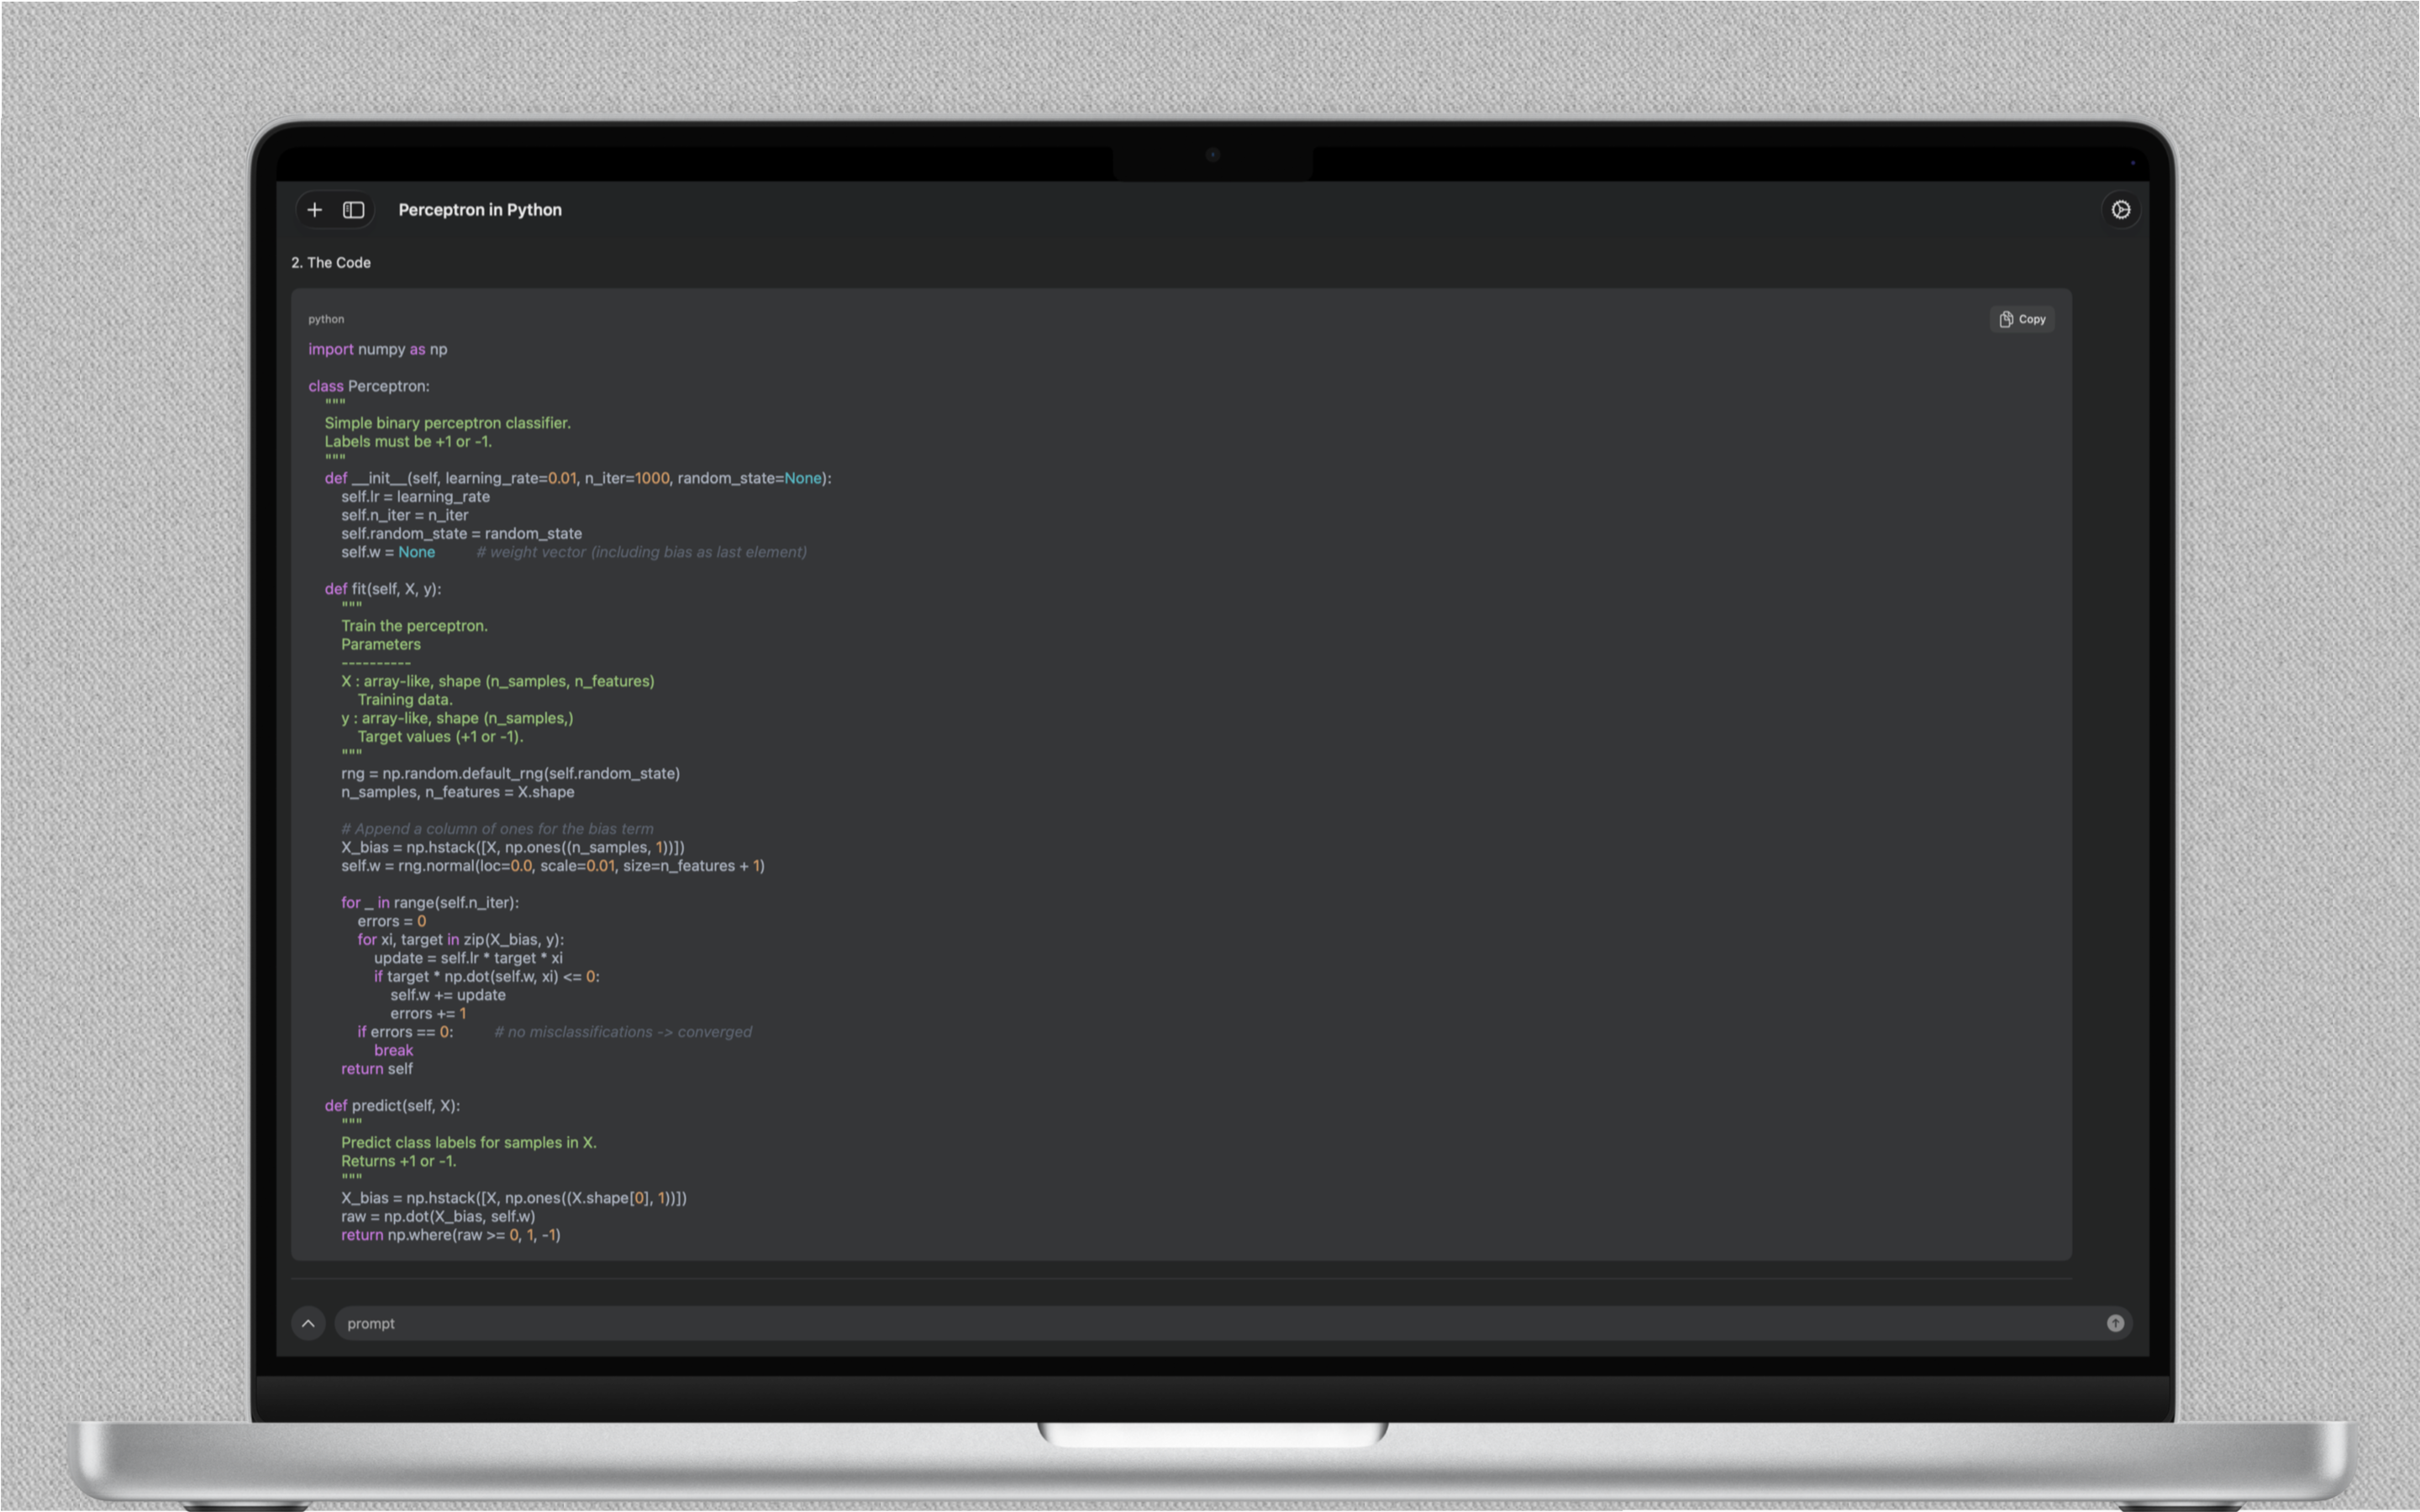Open settings via the gear icon
Image resolution: width=2420 pixels, height=1512 pixels.
pyautogui.click(x=2120, y=210)
